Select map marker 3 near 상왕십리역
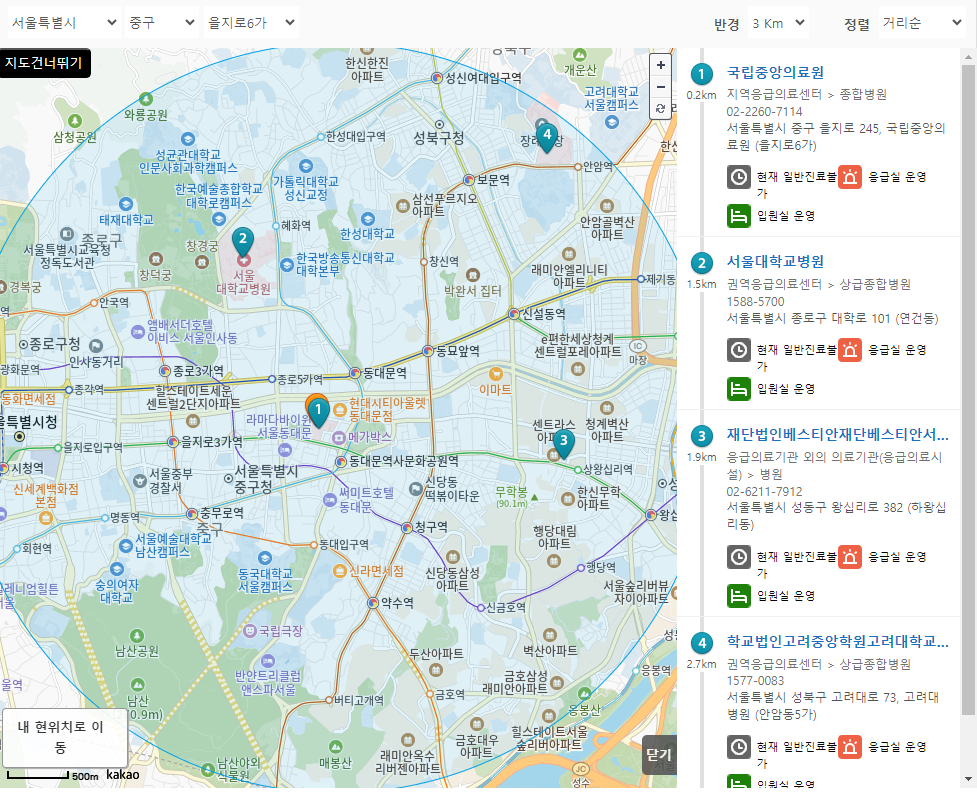Image resolution: width=977 pixels, height=808 pixels. 563,443
